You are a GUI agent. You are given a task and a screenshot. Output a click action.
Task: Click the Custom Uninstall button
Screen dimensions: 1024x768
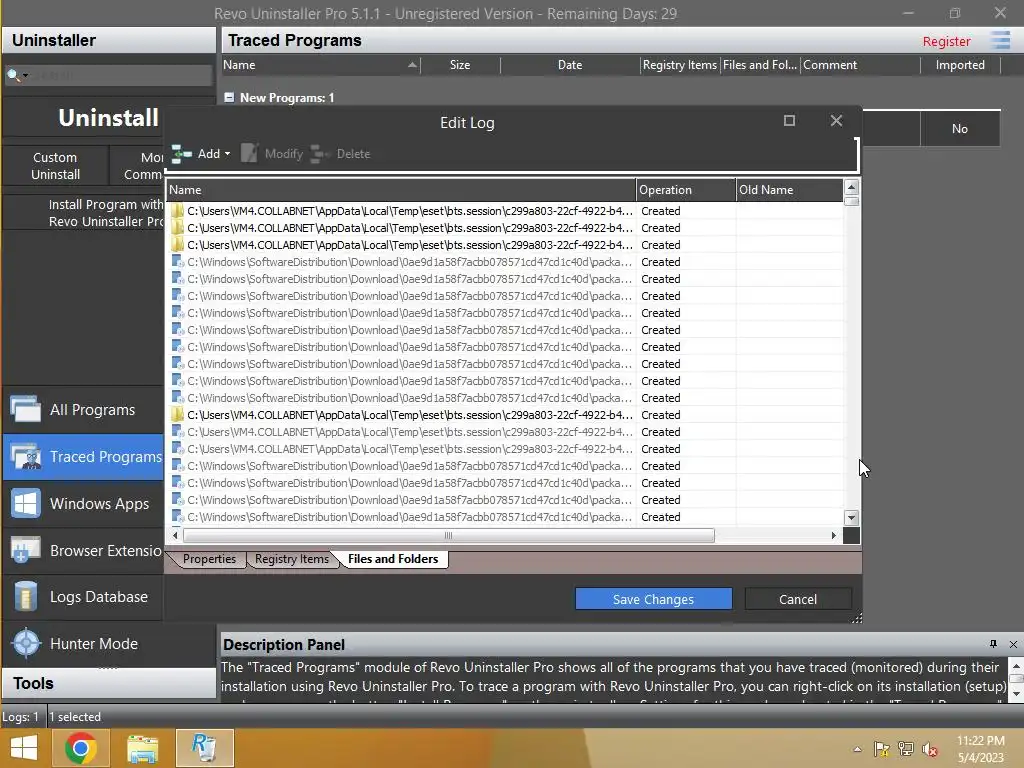pos(56,166)
